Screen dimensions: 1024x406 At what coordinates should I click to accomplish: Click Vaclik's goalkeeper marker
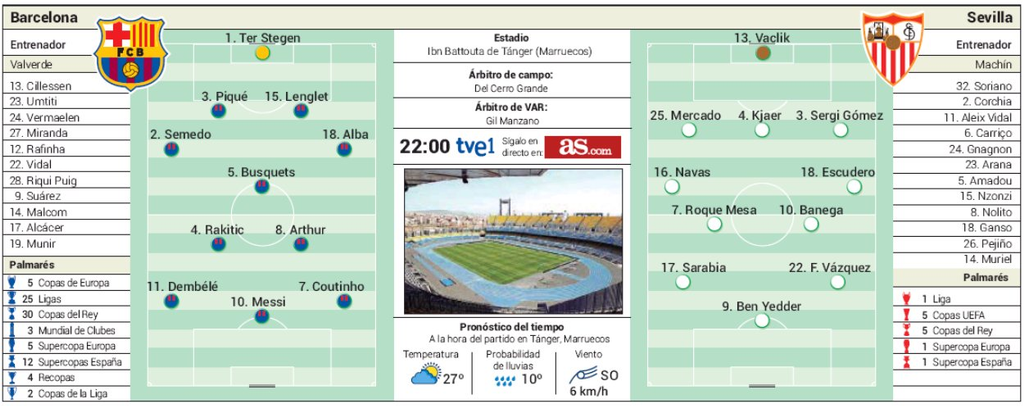762,53
